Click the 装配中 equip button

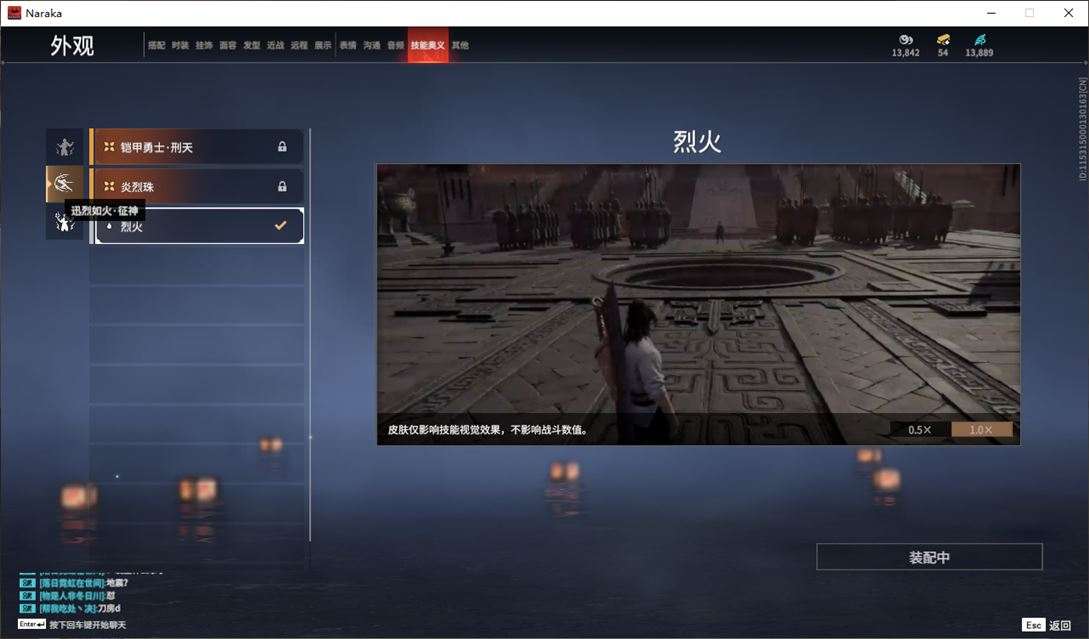tap(929, 557)
